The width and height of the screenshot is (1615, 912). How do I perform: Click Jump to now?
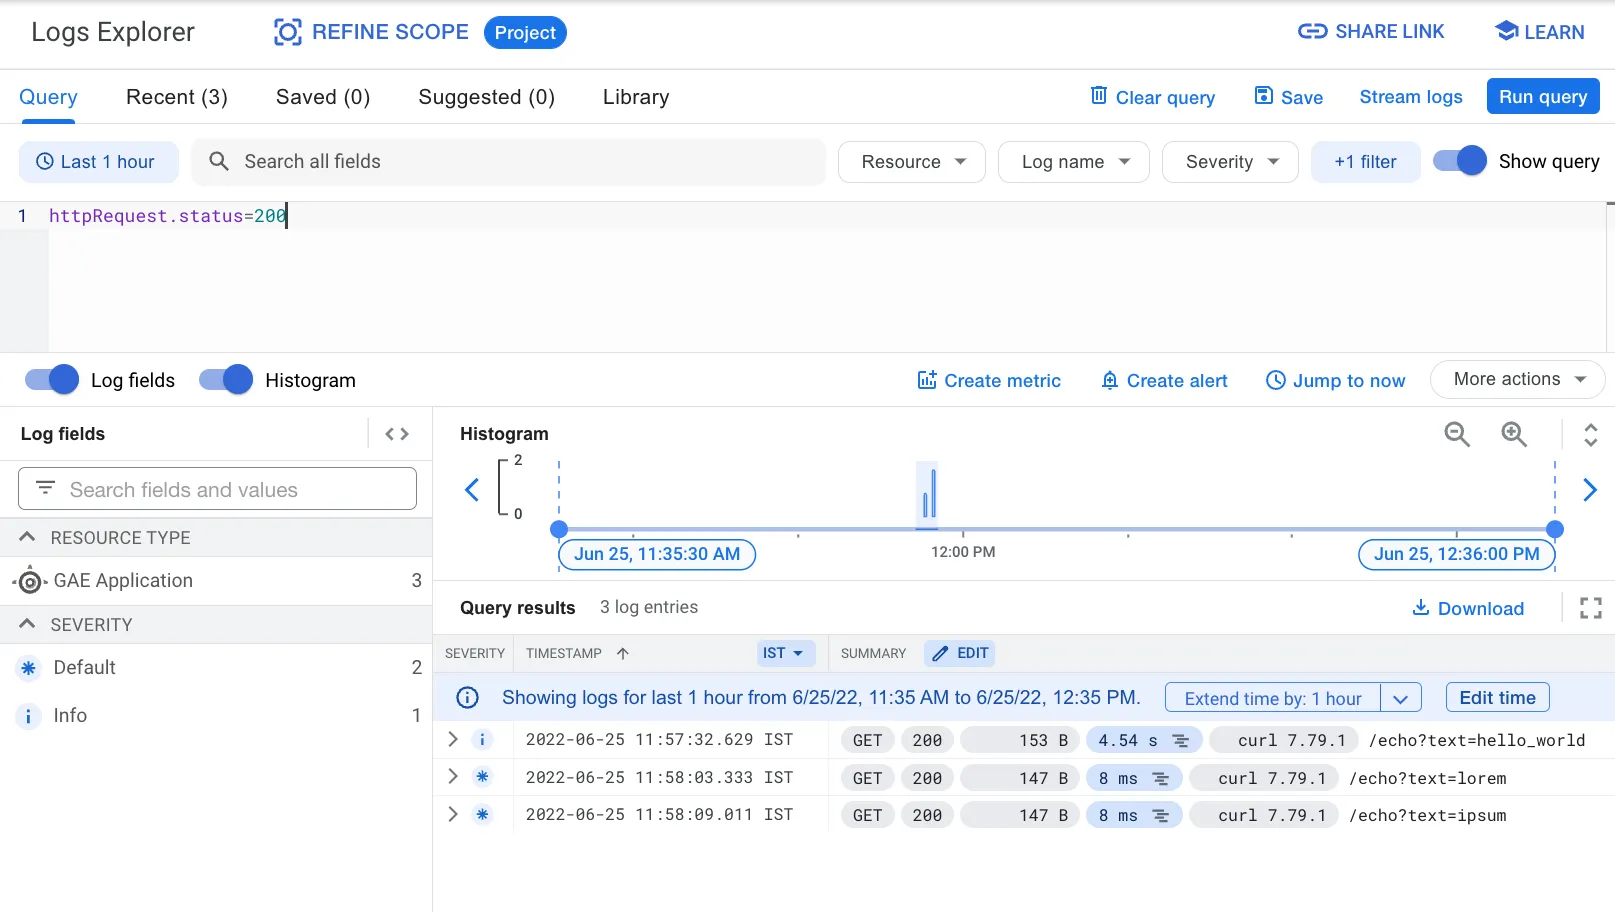[1336, 380]
